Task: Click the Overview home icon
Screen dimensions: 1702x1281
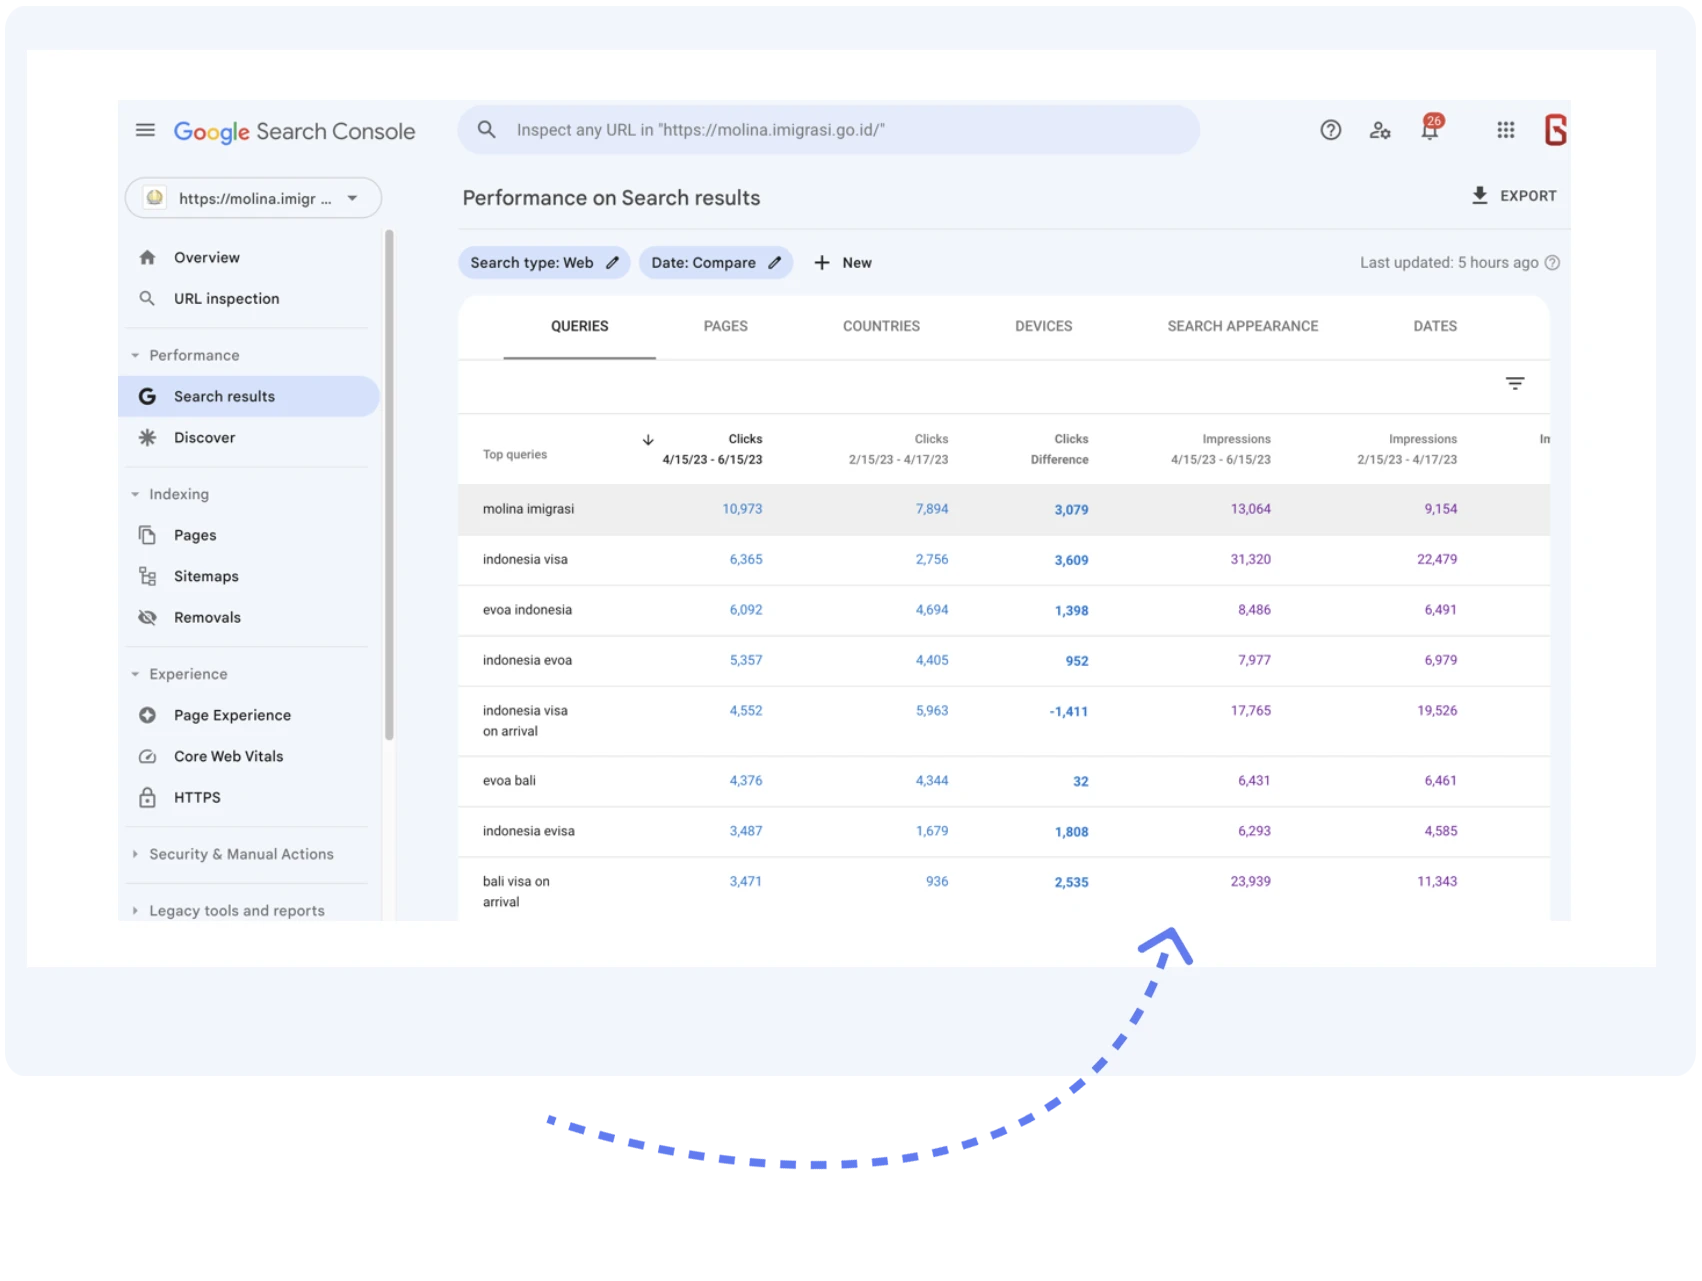Action: pos(147,257)
